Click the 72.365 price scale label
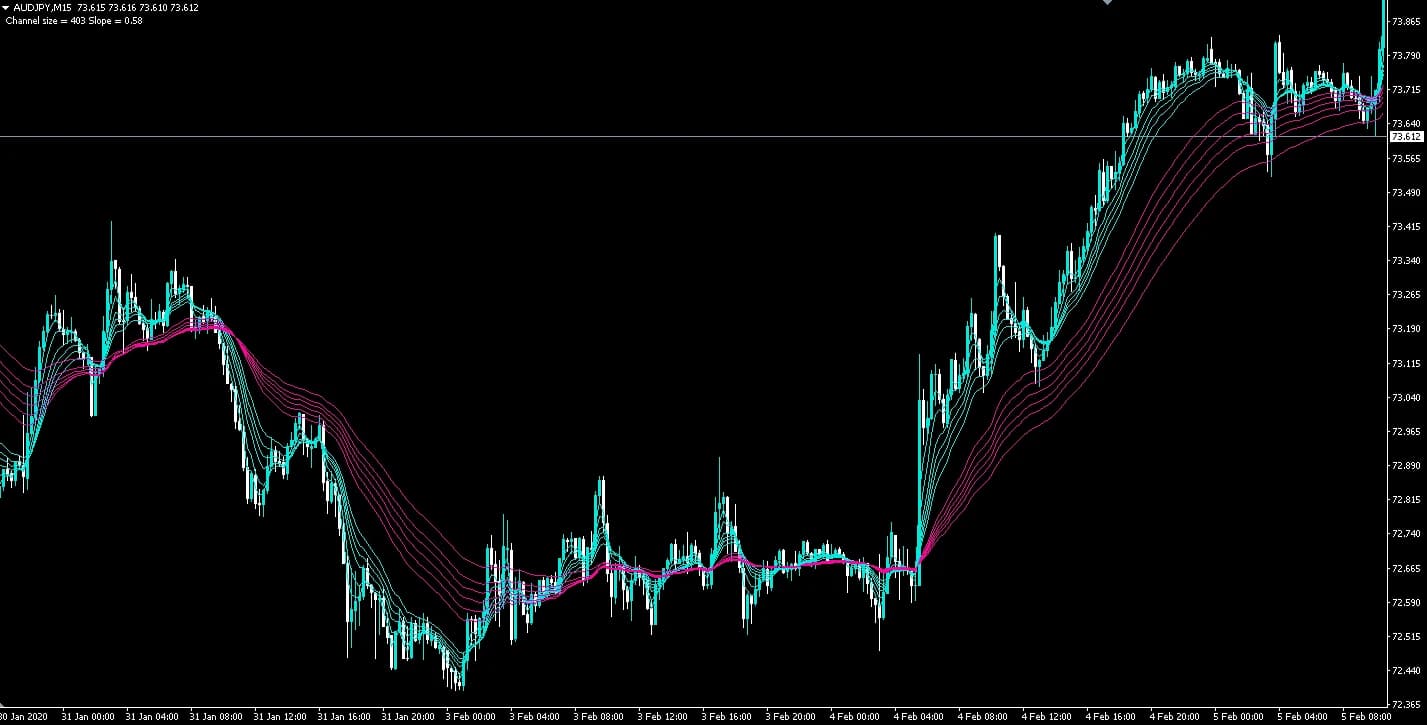1427x725 pixels. pyautogui.click(x=1406, y=705)
